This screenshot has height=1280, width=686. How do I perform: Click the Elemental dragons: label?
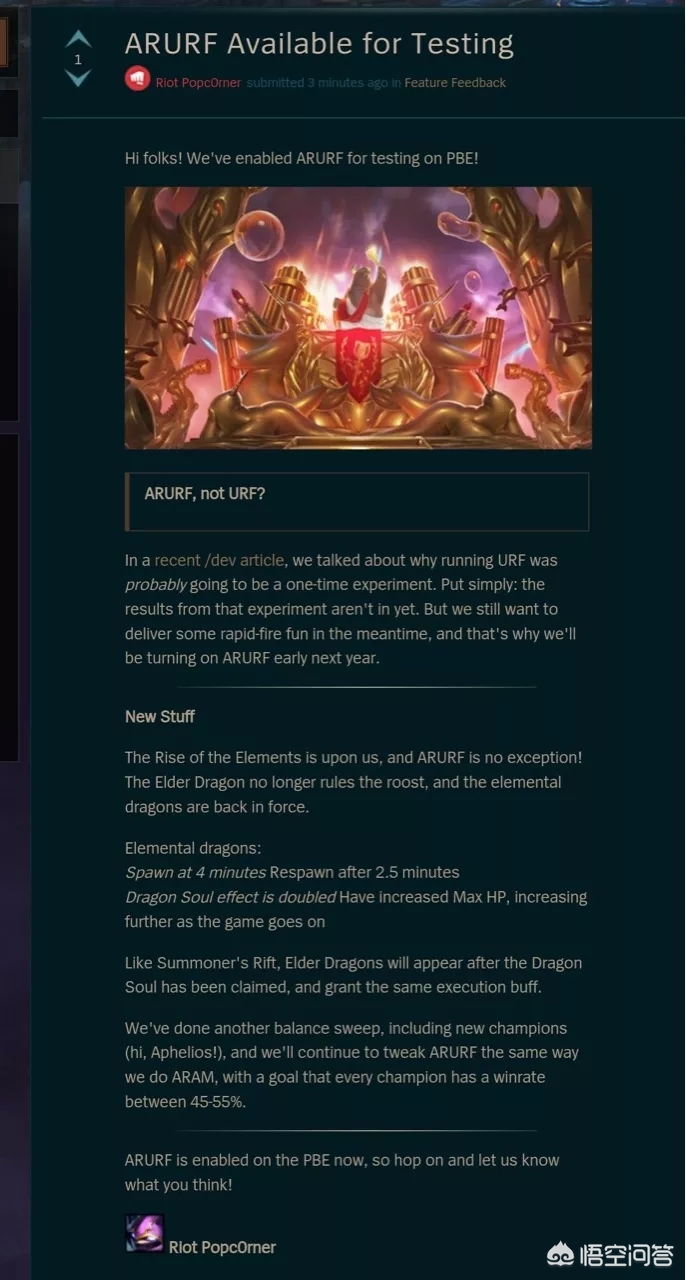point(192,848)
